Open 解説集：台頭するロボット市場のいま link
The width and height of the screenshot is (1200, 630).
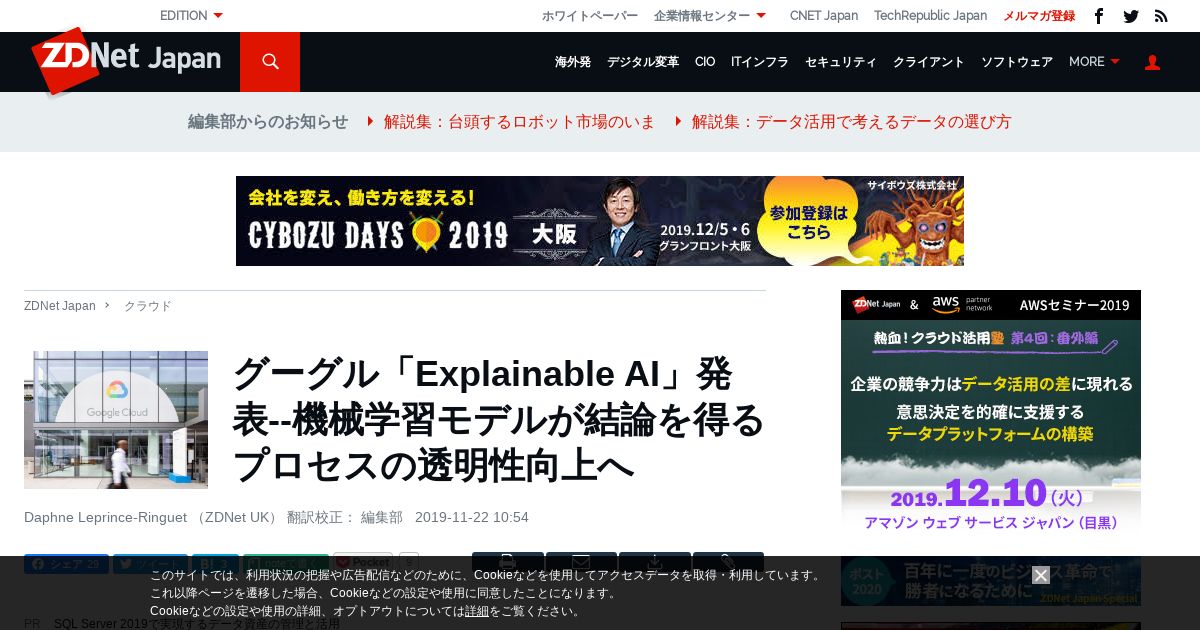[519, 122]
